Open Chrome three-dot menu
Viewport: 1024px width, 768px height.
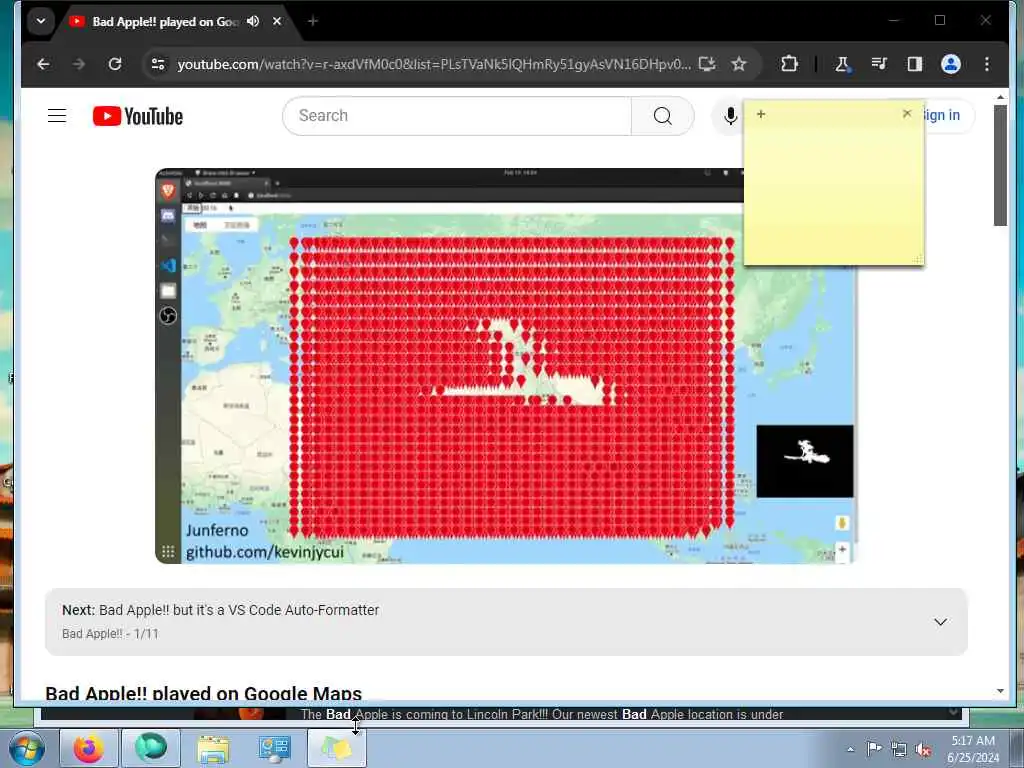(x=987, y=64)
